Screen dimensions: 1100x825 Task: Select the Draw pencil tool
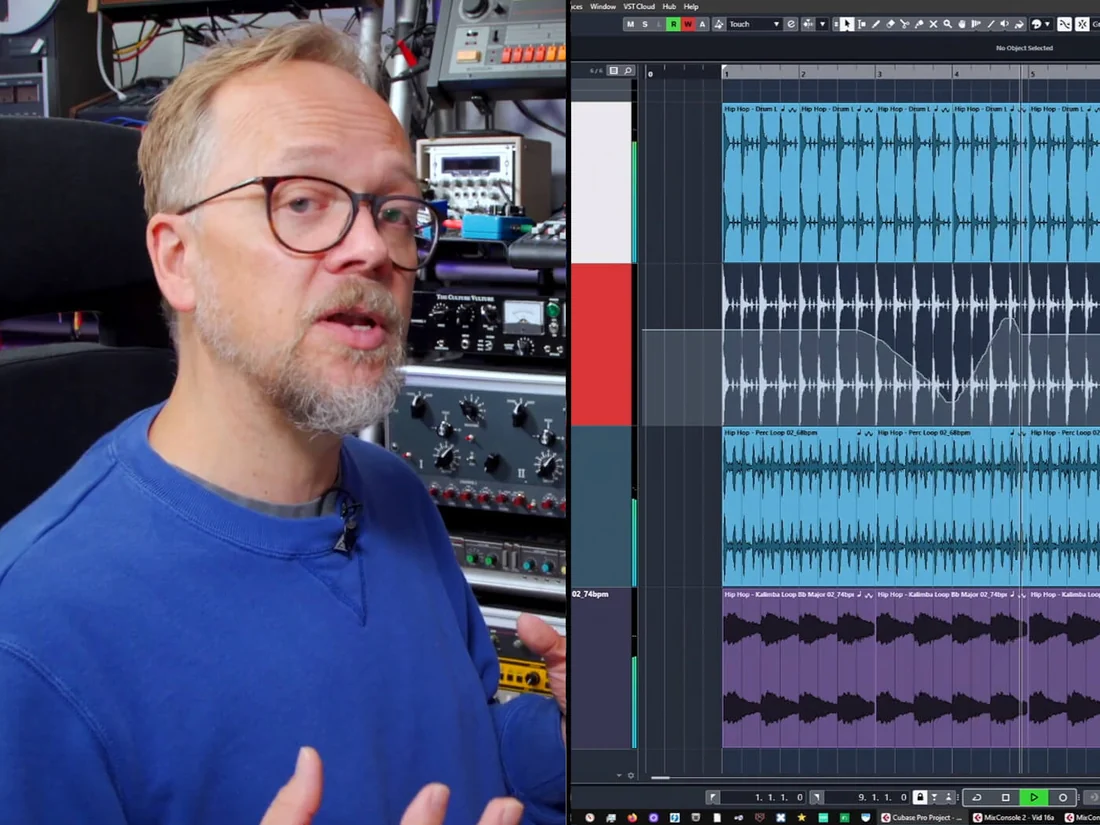point(876,24)
